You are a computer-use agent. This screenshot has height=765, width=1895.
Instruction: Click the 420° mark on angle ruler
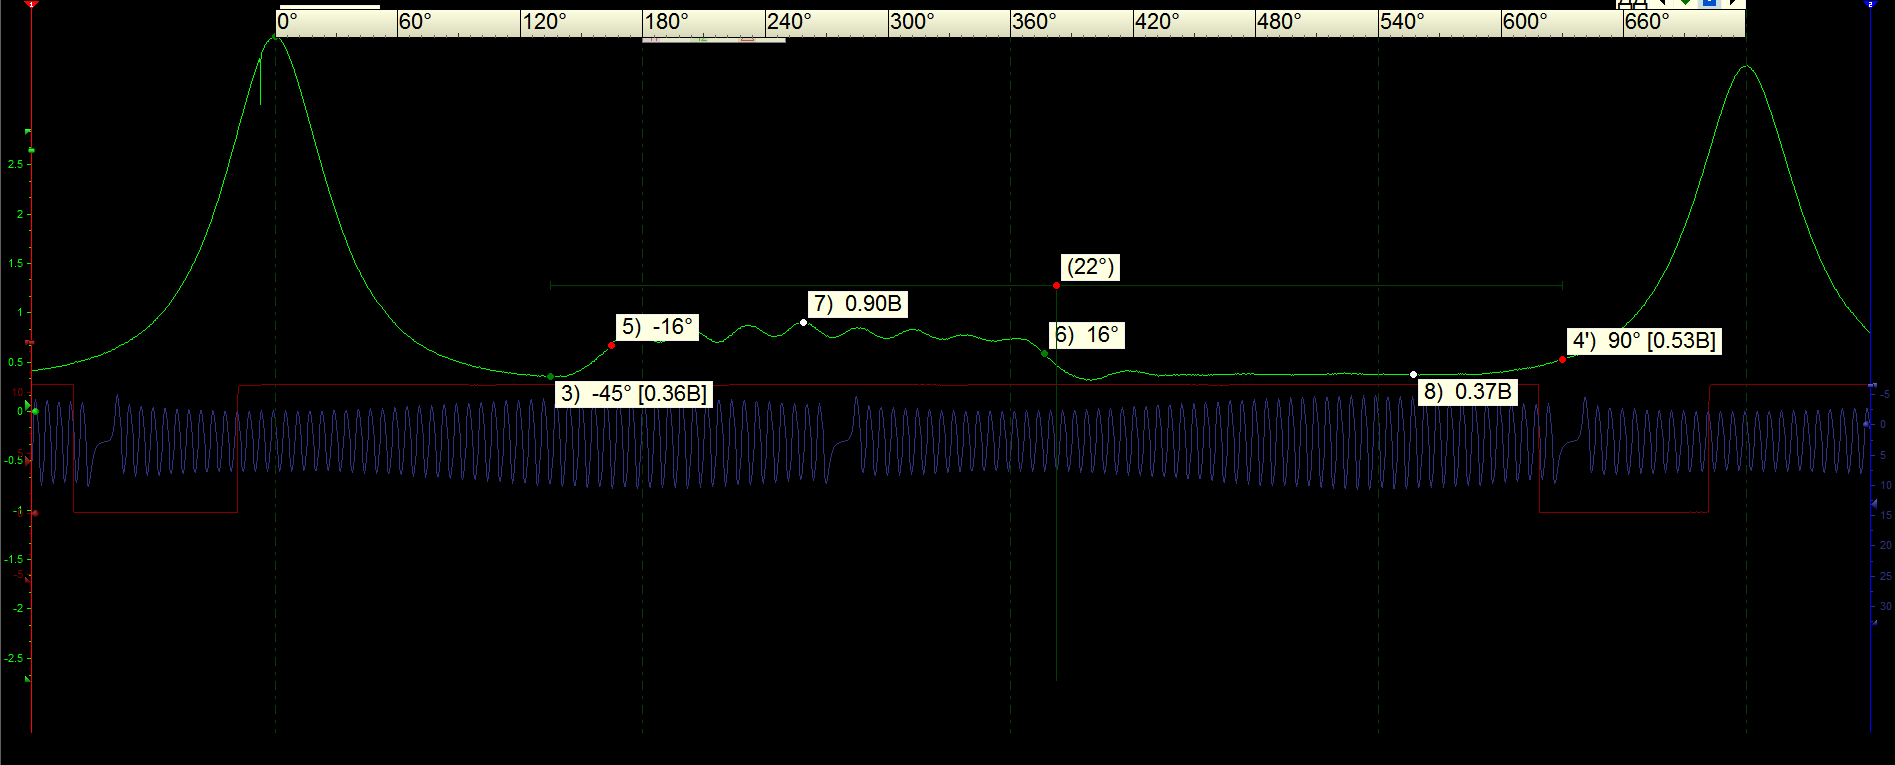[x=1157, y=22]
